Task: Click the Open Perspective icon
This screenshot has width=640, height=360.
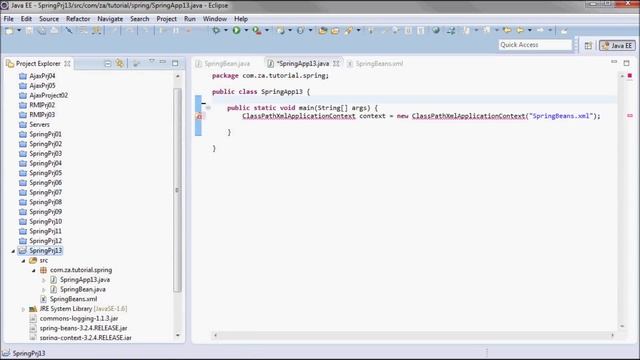Action: tap(588, 45)
